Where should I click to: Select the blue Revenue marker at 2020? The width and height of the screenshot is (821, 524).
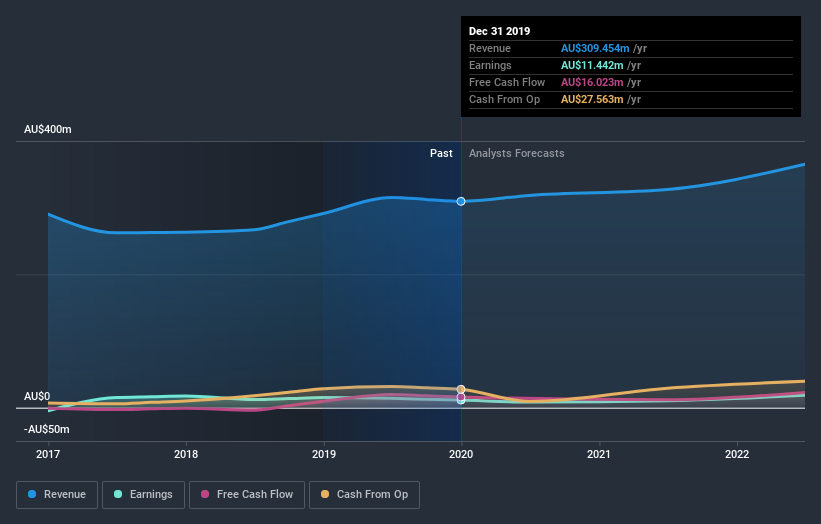461,202
